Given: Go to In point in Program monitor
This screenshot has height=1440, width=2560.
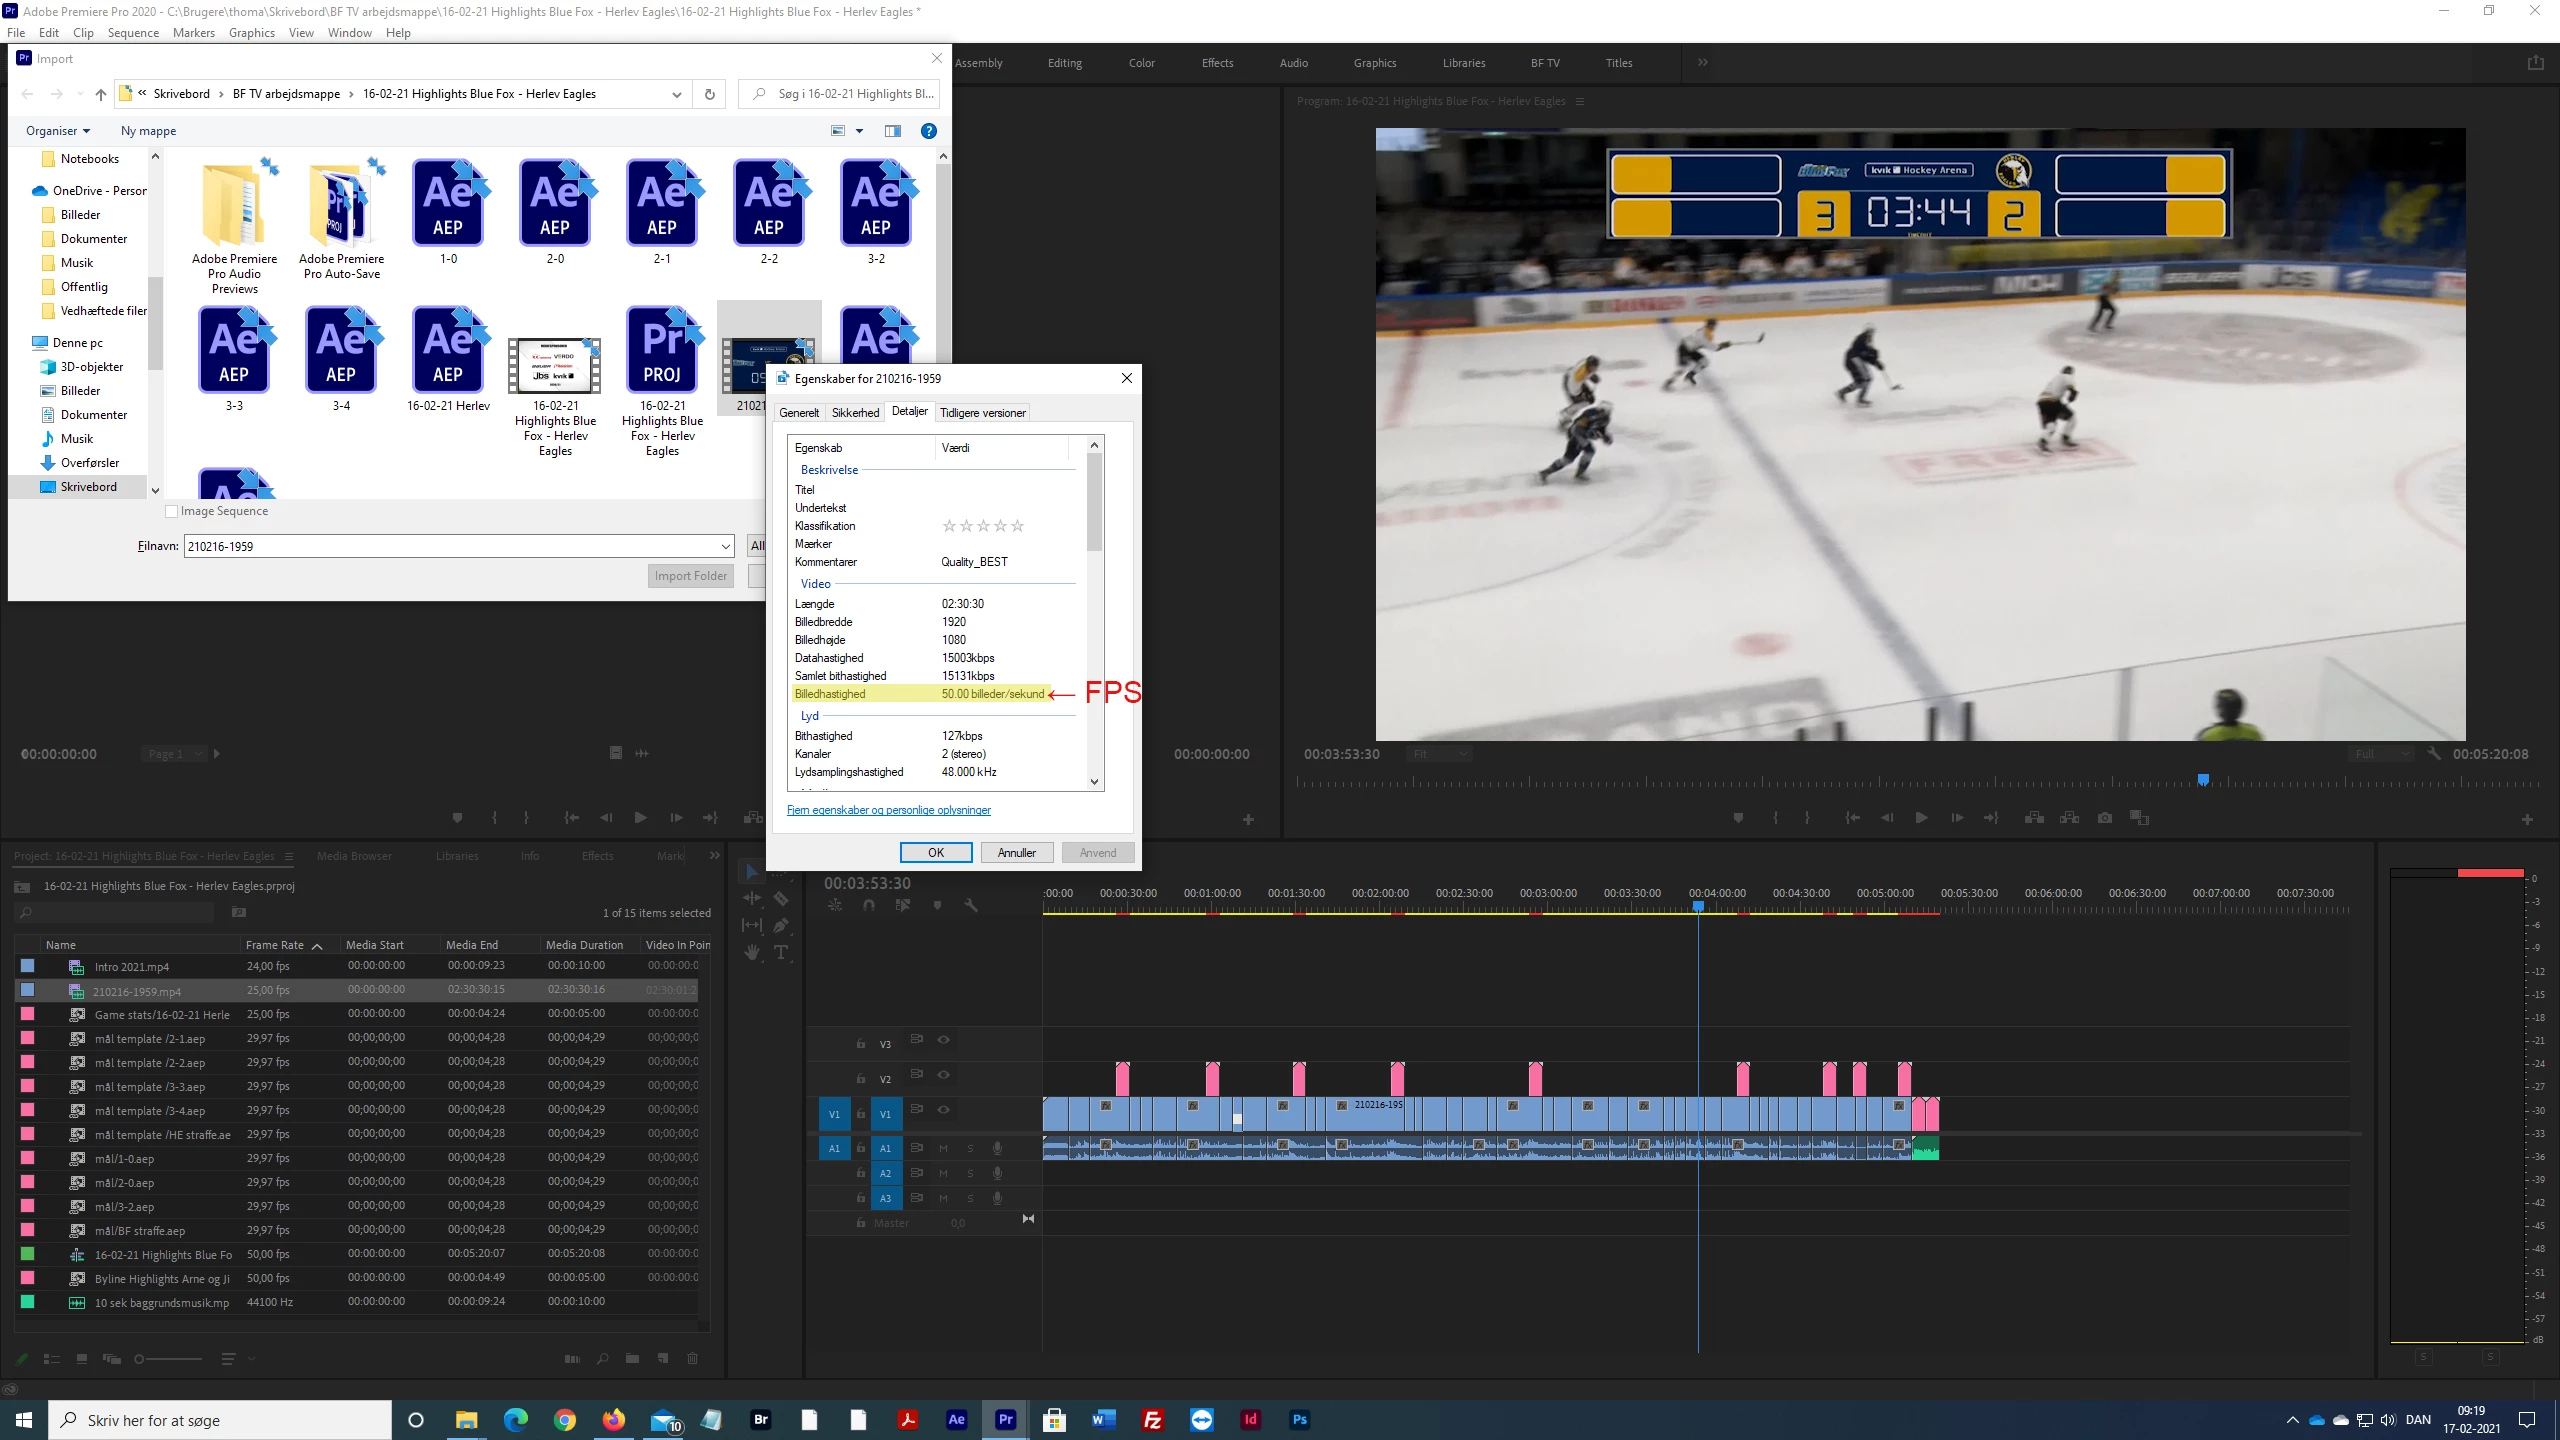Looking at the screenshot, I should point(1852,818).
